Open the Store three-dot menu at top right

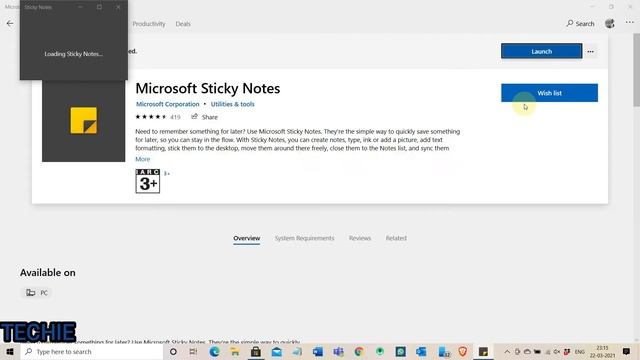click(630, 23)
